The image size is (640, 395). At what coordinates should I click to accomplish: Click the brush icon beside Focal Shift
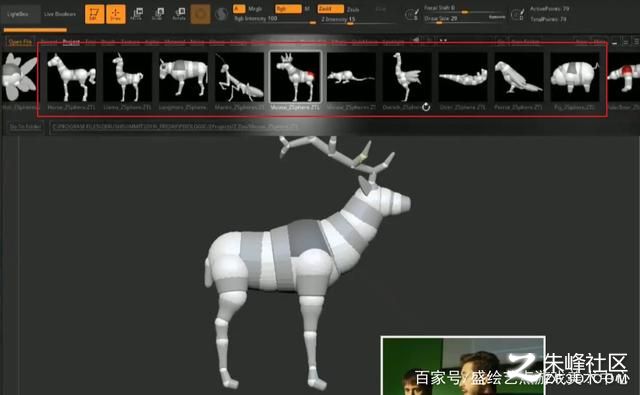point(411,15)
